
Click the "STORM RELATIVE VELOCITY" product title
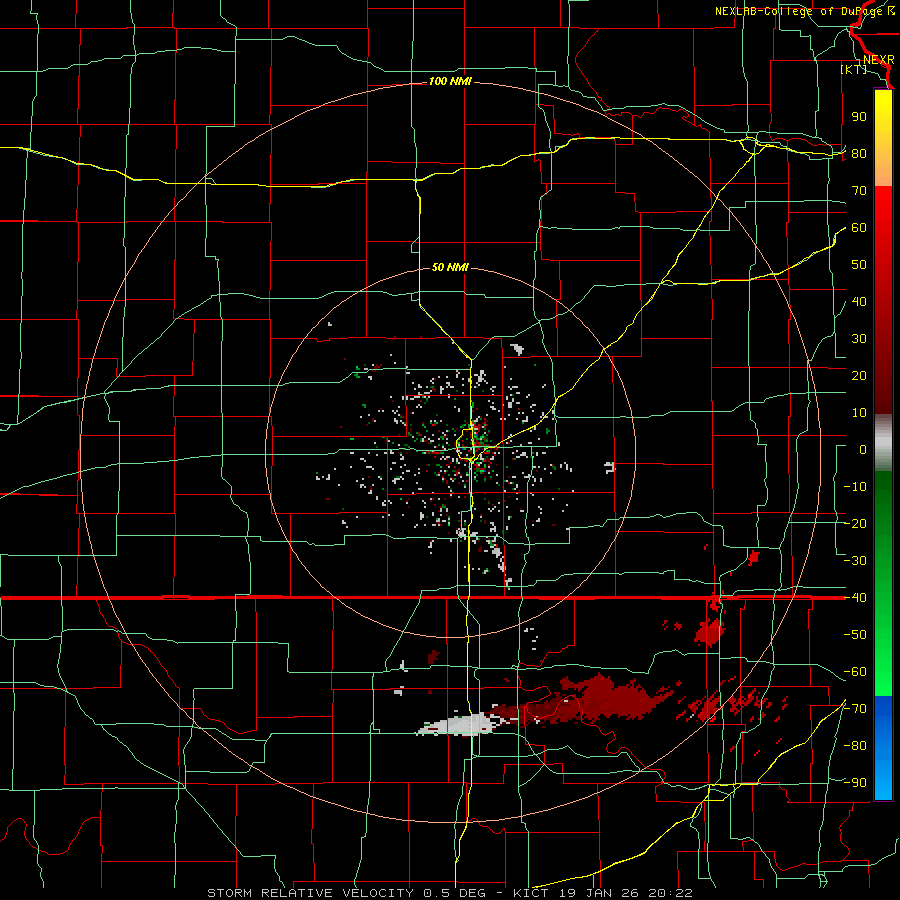point(310,893)
